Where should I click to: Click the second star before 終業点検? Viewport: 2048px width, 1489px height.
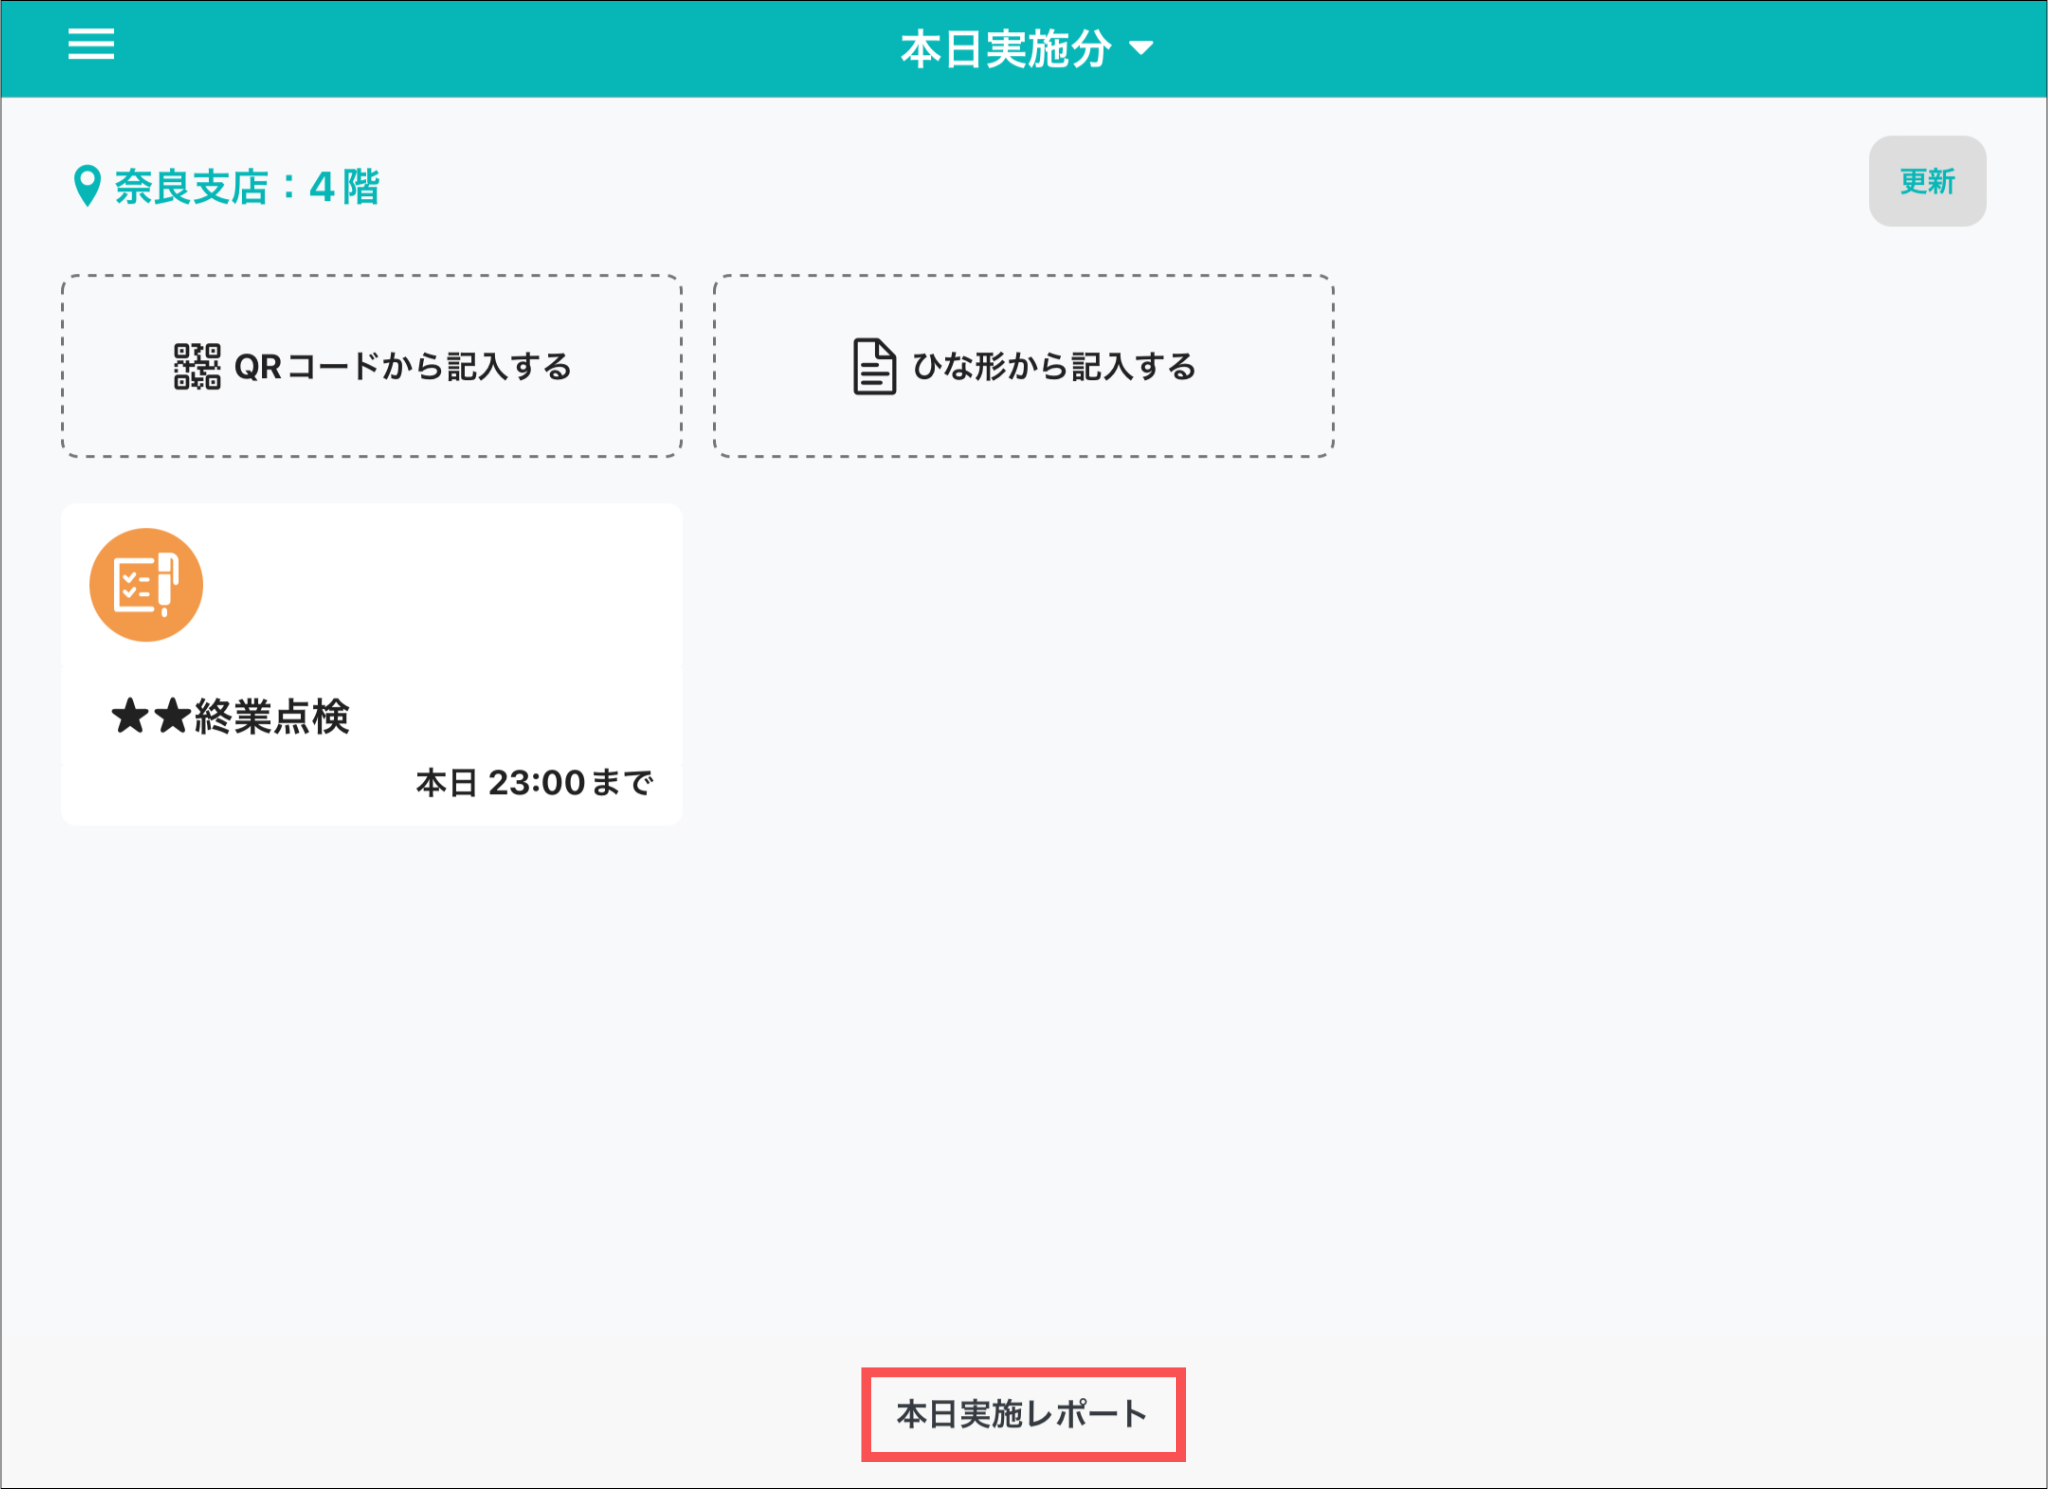(x=173, y=717)
